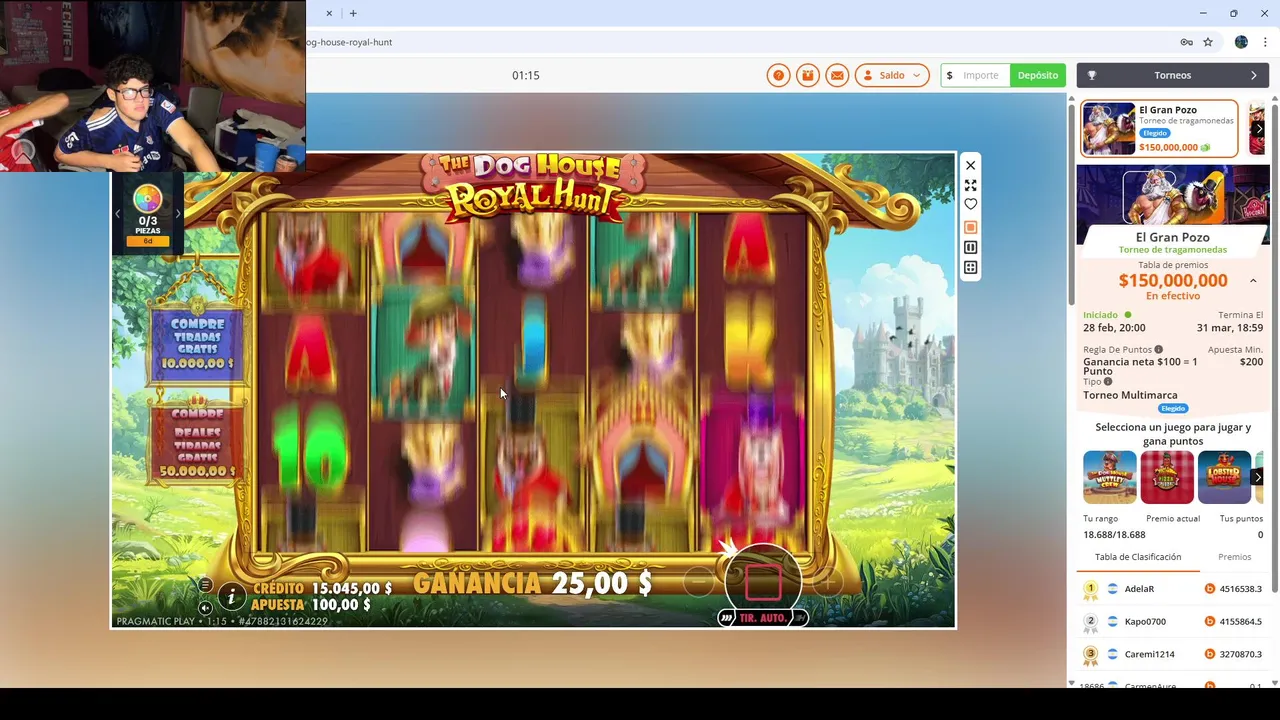Open the envelope messages icon
Viewport: 1280px width, 720px height.
pos(837,75)
